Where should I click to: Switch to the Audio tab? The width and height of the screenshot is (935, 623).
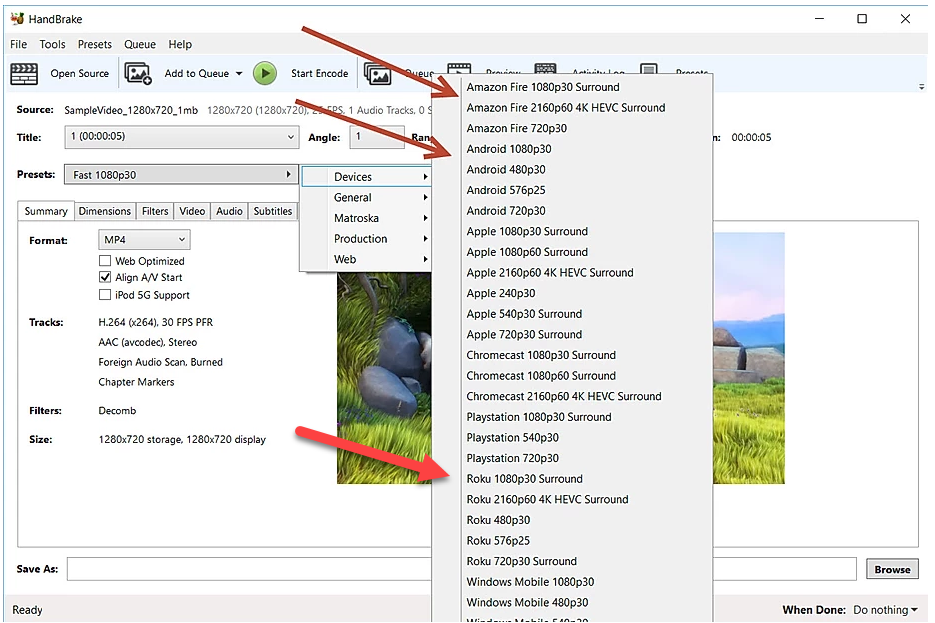(x=229, y=211)
